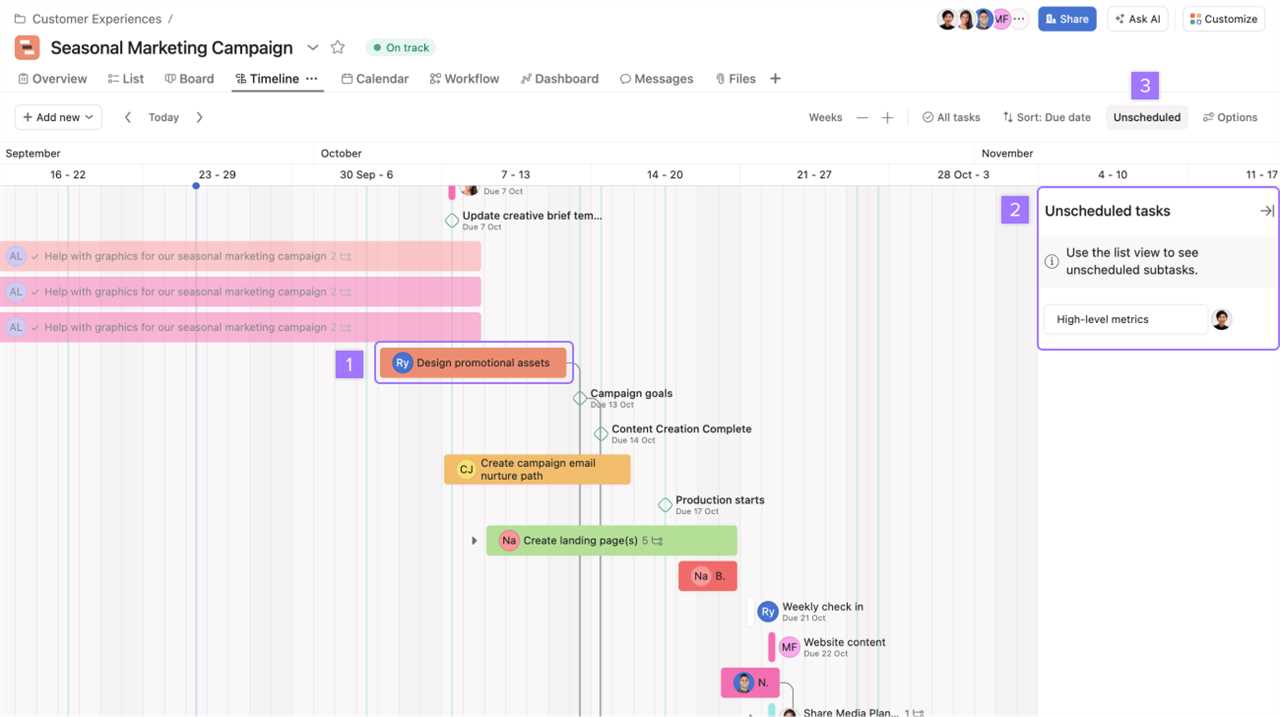The width and height of the screenshot is (1280, 717).
Task: Change sorting via Sort: Due date
Action: [x=1046, y=117]
